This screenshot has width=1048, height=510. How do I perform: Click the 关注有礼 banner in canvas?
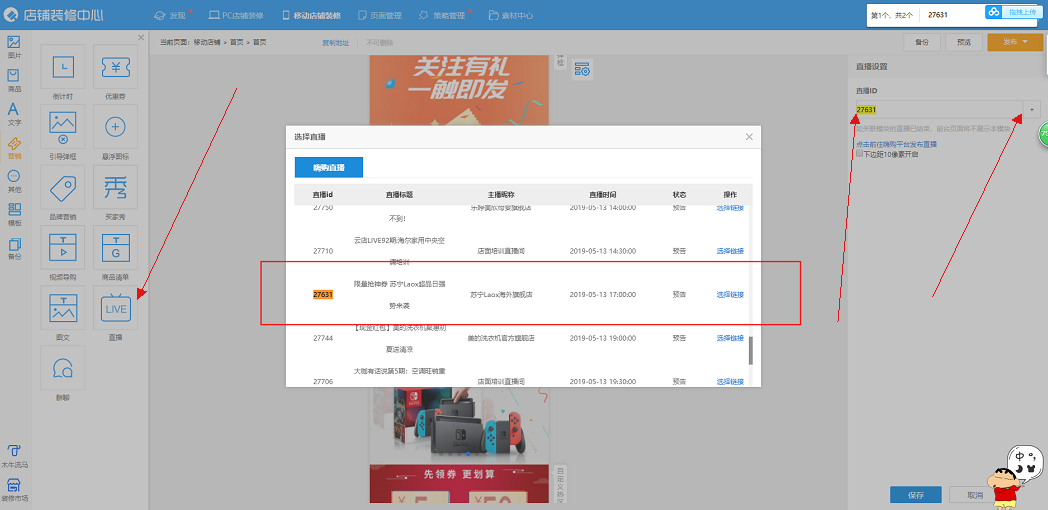tap(459, 90)
